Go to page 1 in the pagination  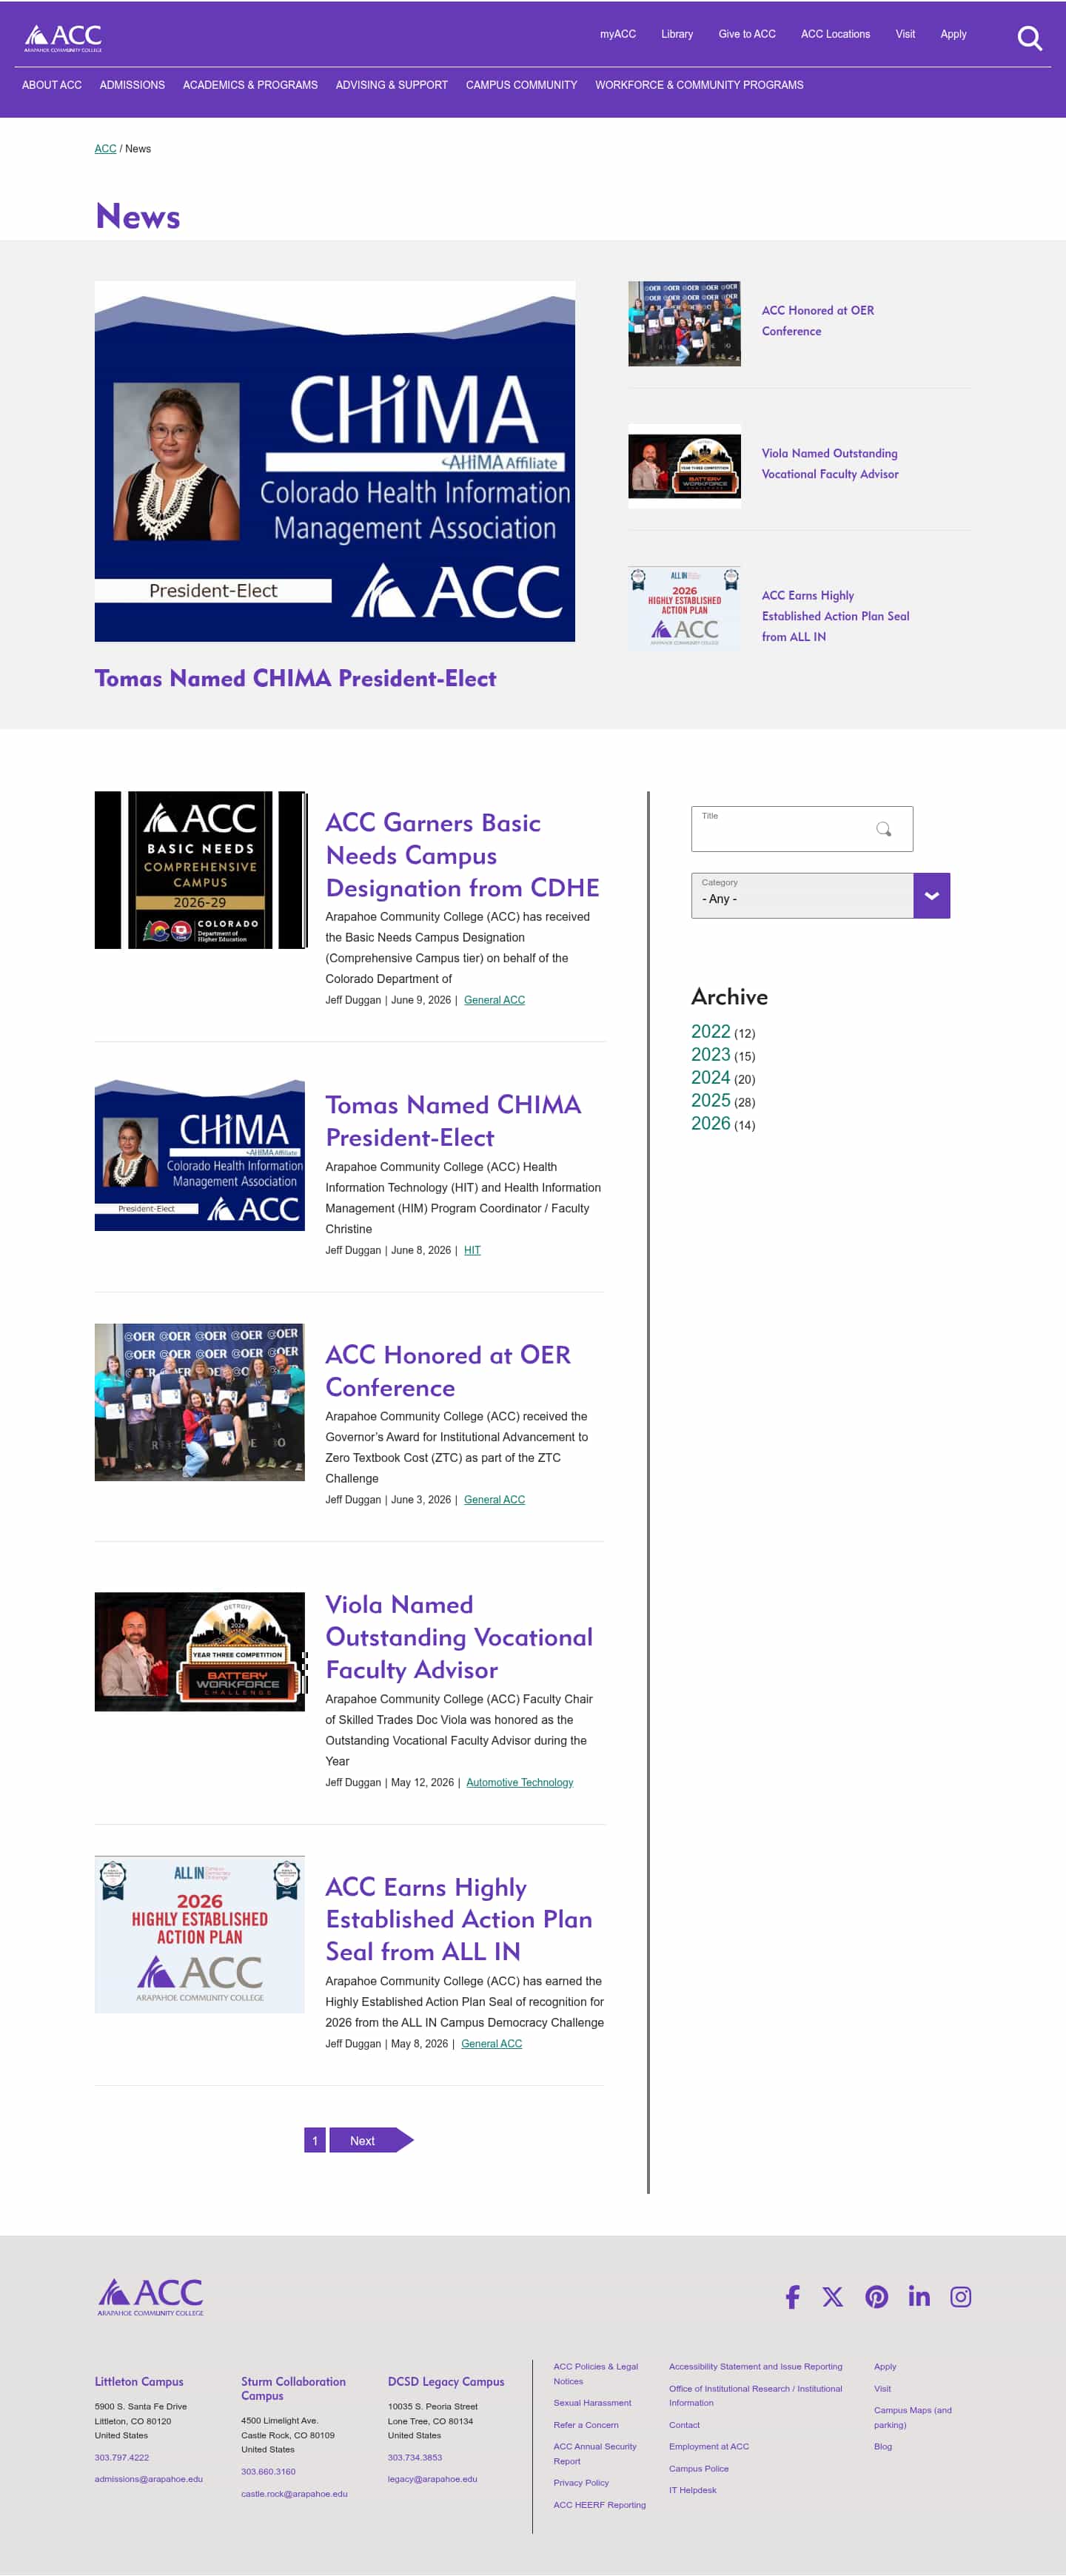click(315, 2140)
